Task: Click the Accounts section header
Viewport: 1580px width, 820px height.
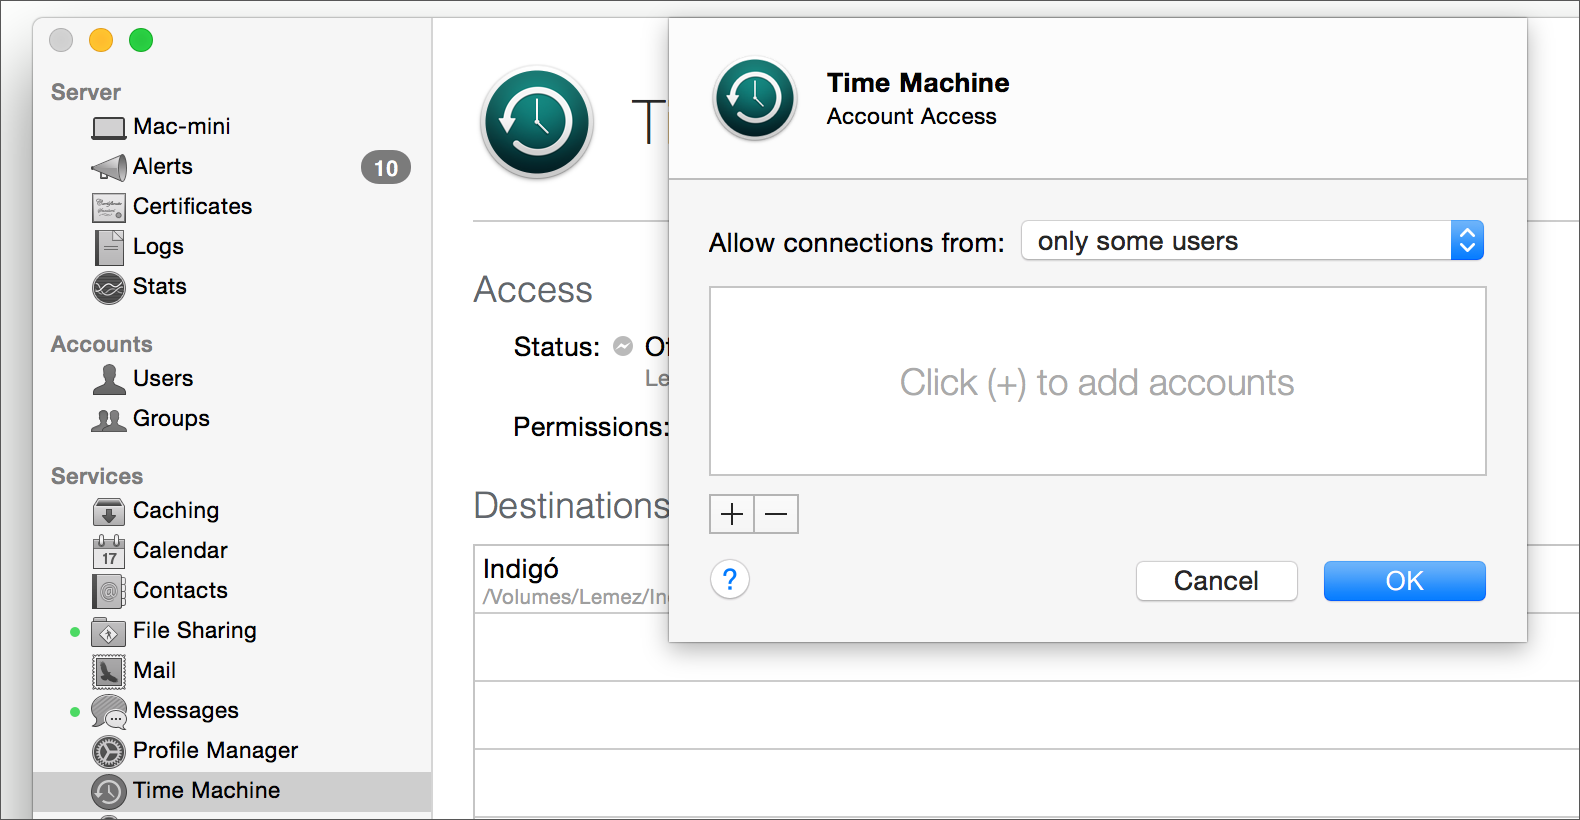Action: coord(102,345)
